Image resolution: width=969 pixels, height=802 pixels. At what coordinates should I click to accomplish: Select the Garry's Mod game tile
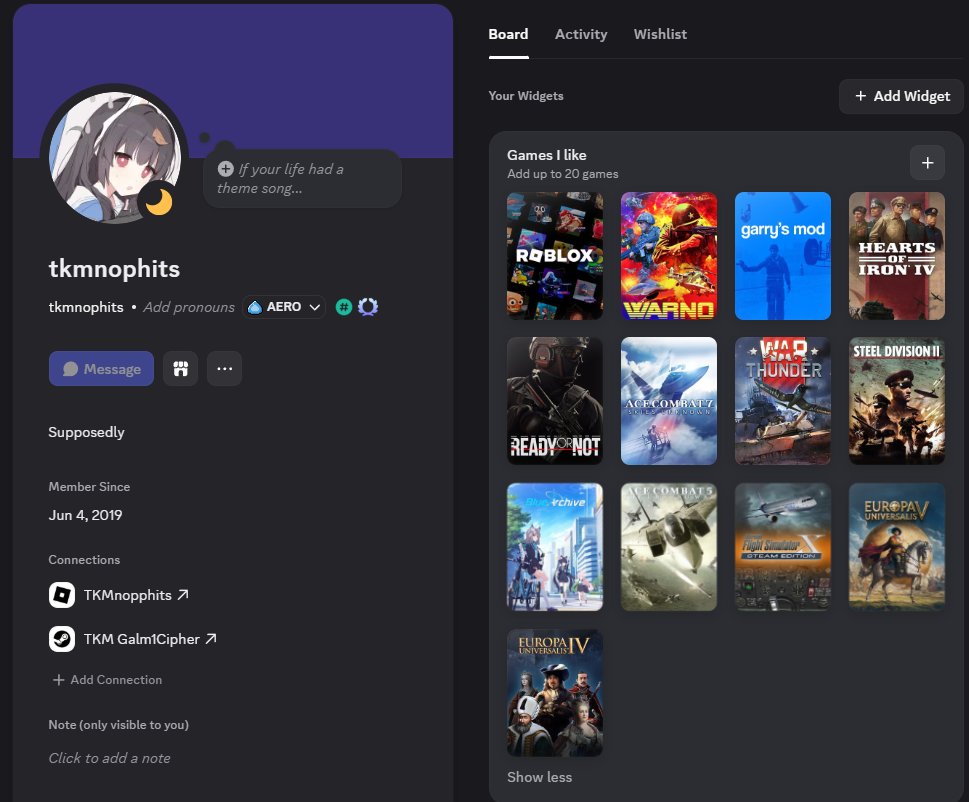click(783, 256)
